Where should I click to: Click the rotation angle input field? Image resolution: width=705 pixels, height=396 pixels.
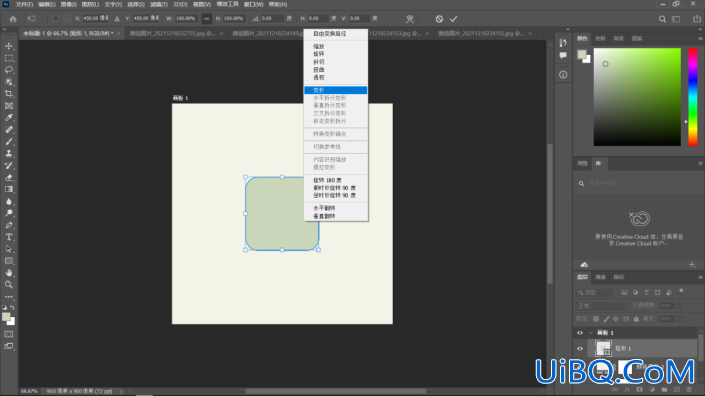click(272, 18)
